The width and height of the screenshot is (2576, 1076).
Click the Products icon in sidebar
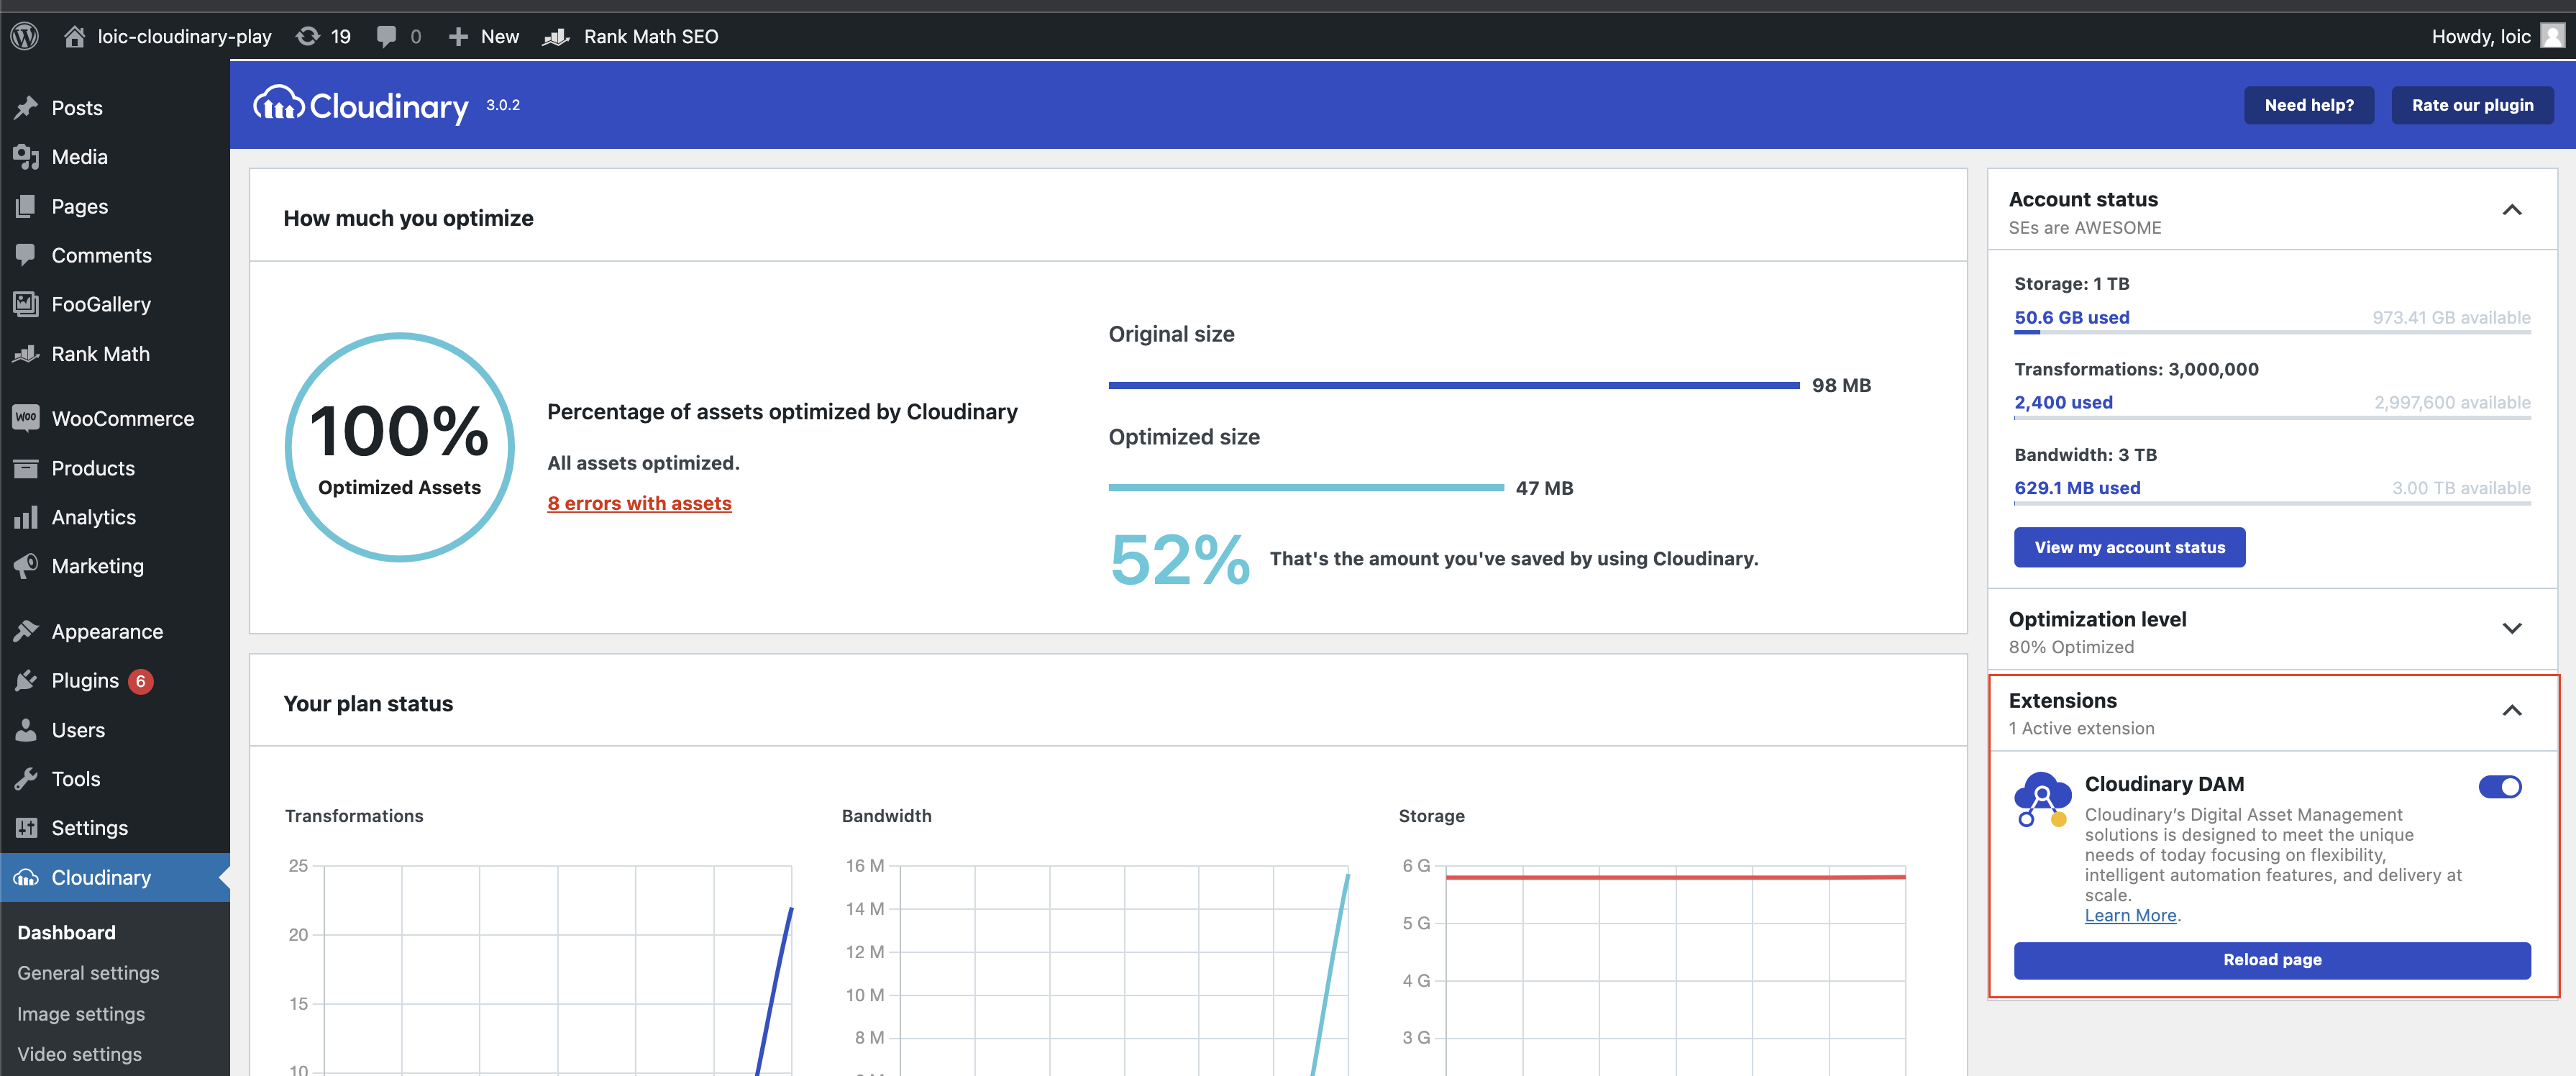point(26,468)
